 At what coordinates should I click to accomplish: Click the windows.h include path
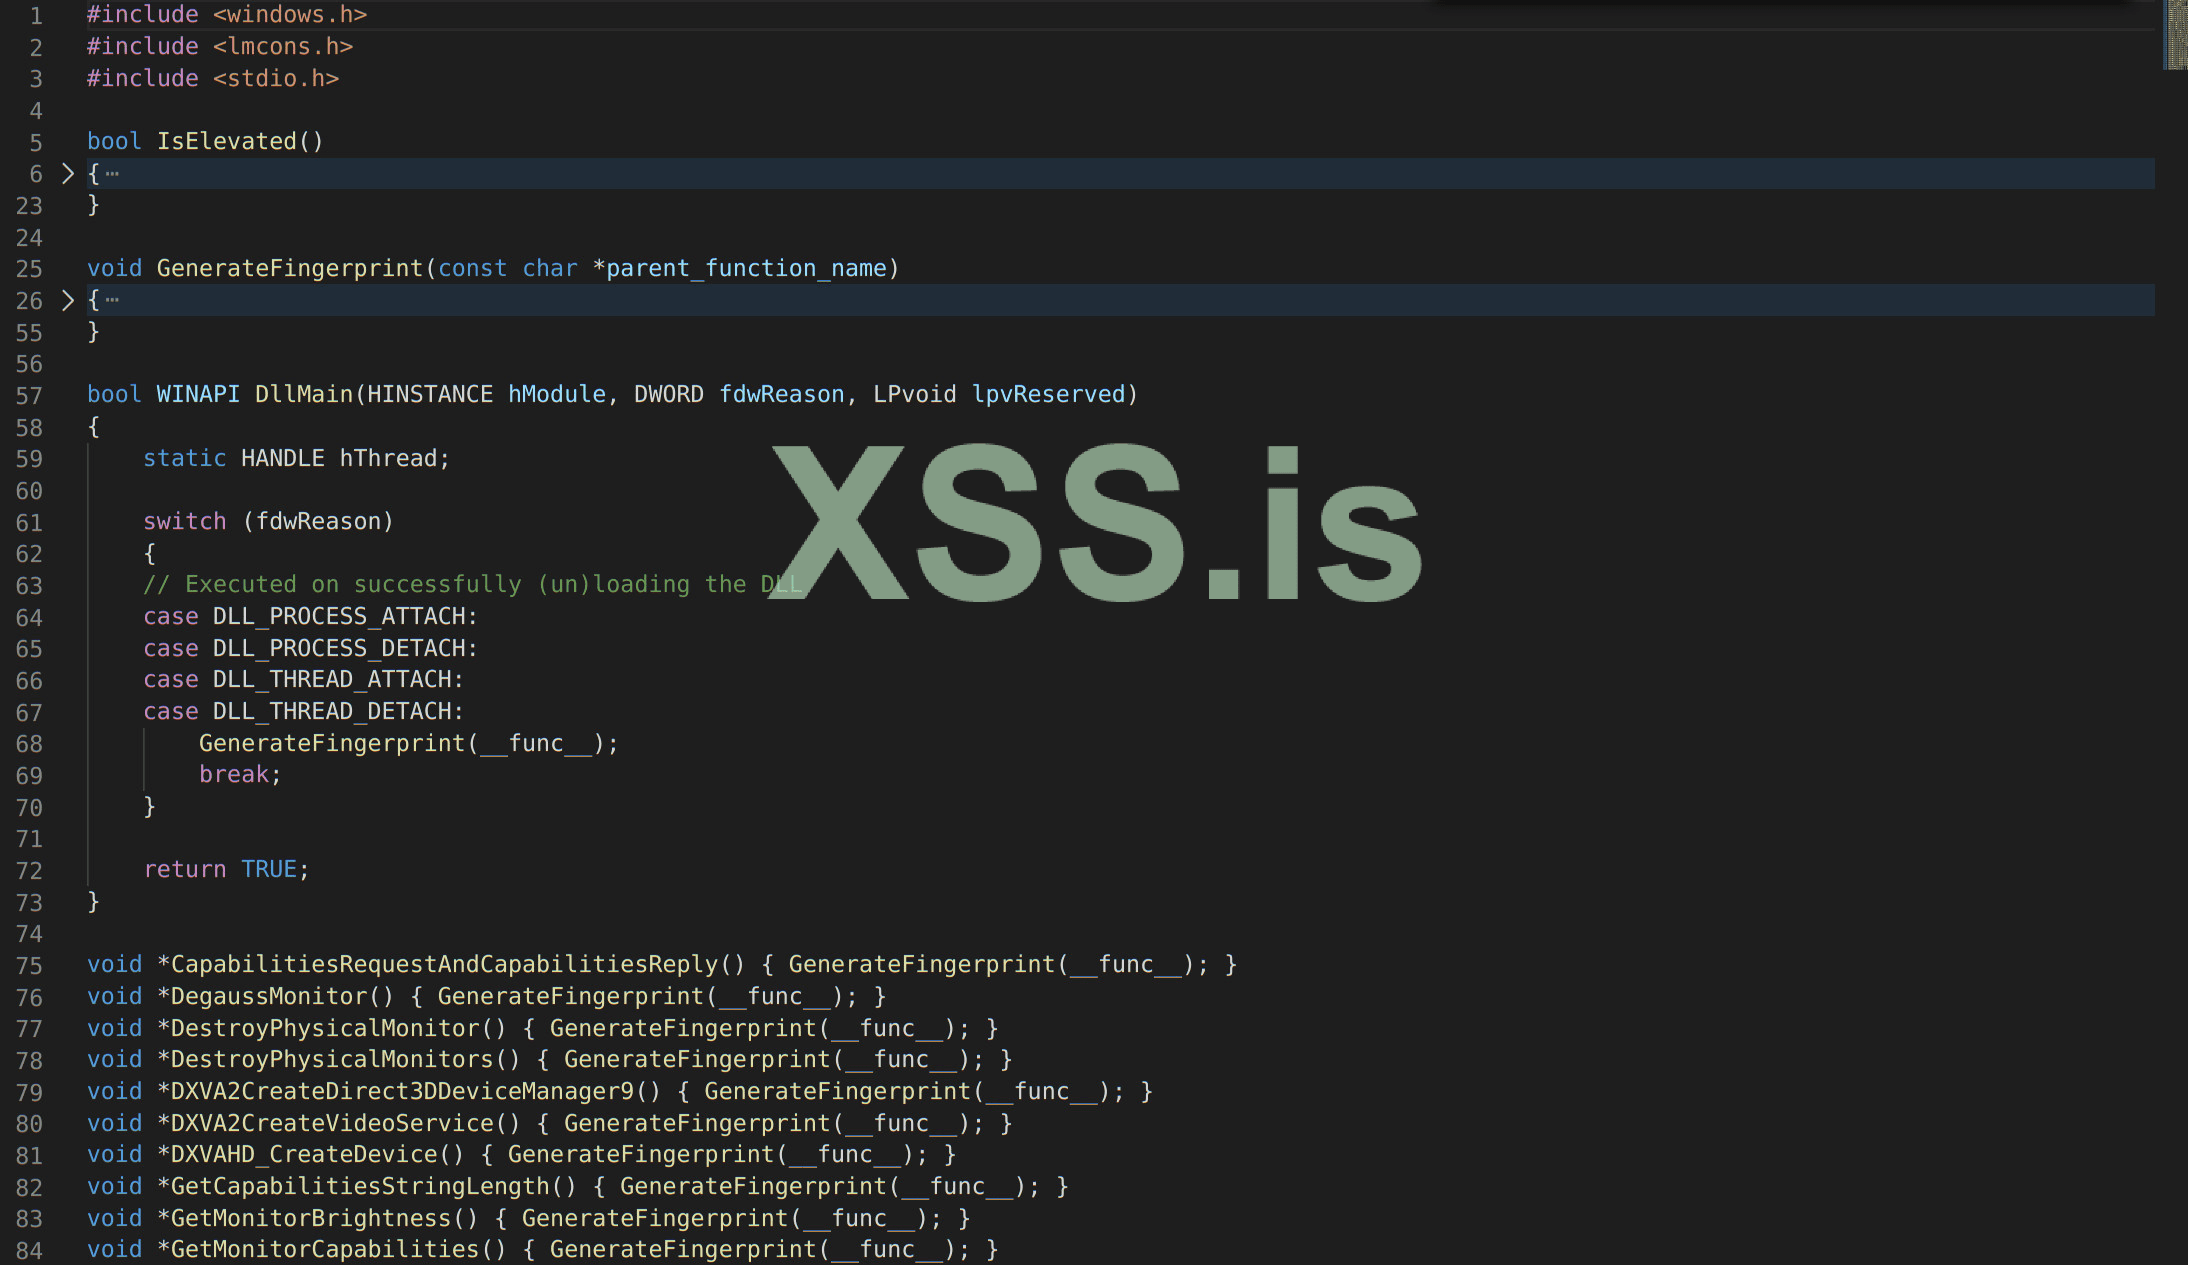coord(290,15)
